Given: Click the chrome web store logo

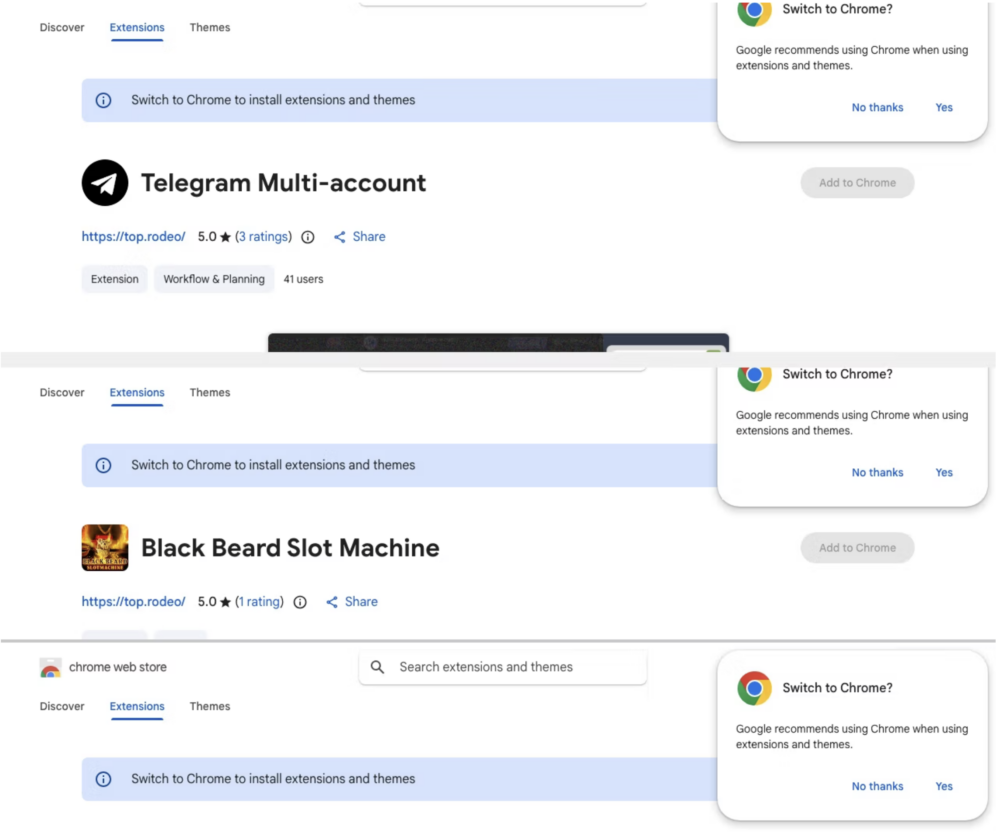Looking at the screenshot, I should [x=50, y=668].
